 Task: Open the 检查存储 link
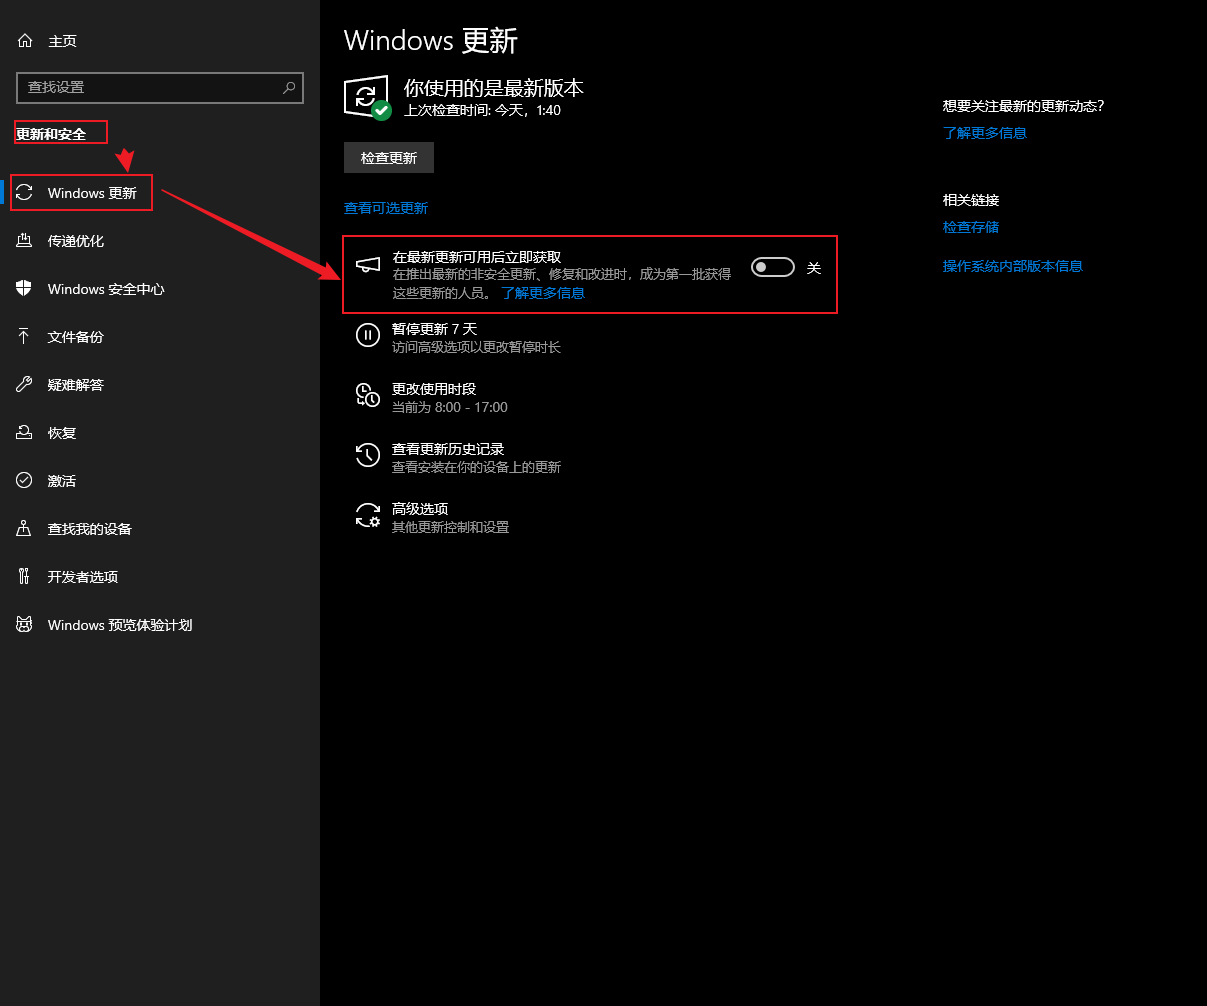[971, 227]
